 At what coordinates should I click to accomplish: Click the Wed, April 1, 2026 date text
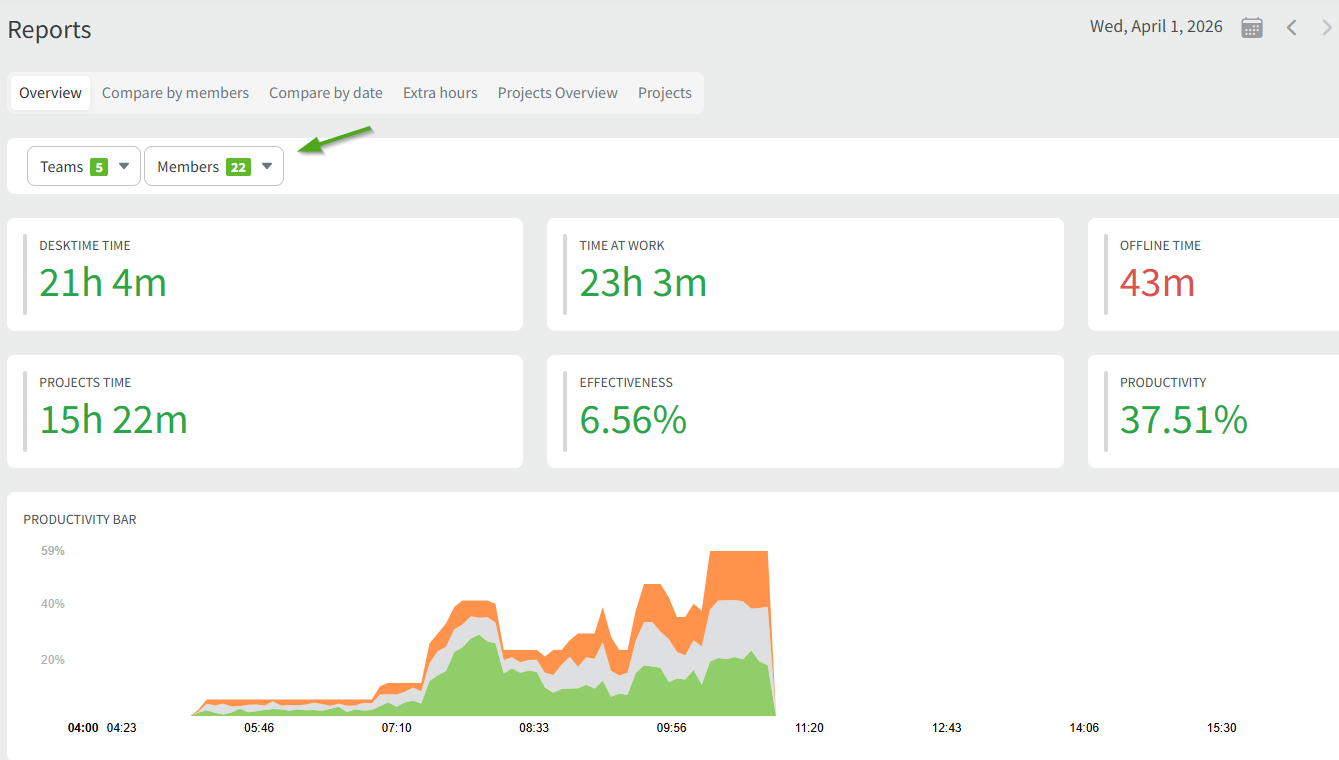(1156, 27)
